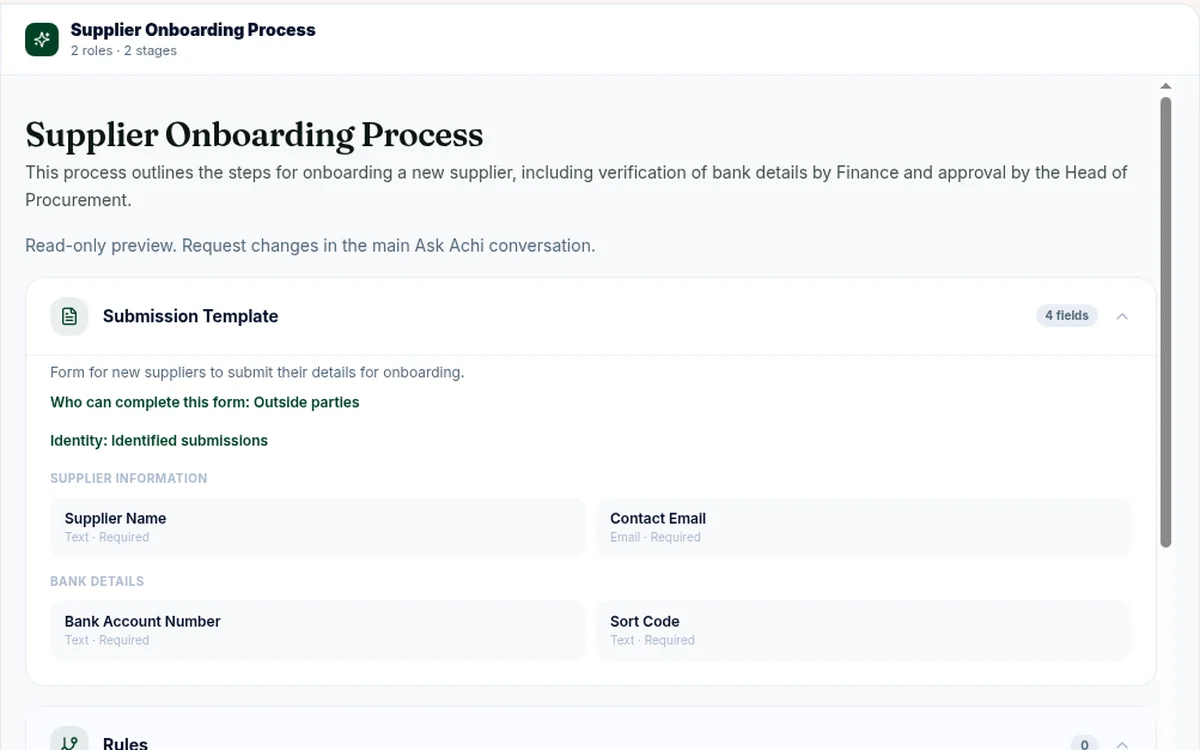Click the 4 fields badge
The image size is (1200, 750).
click(x=1067, y=316)
